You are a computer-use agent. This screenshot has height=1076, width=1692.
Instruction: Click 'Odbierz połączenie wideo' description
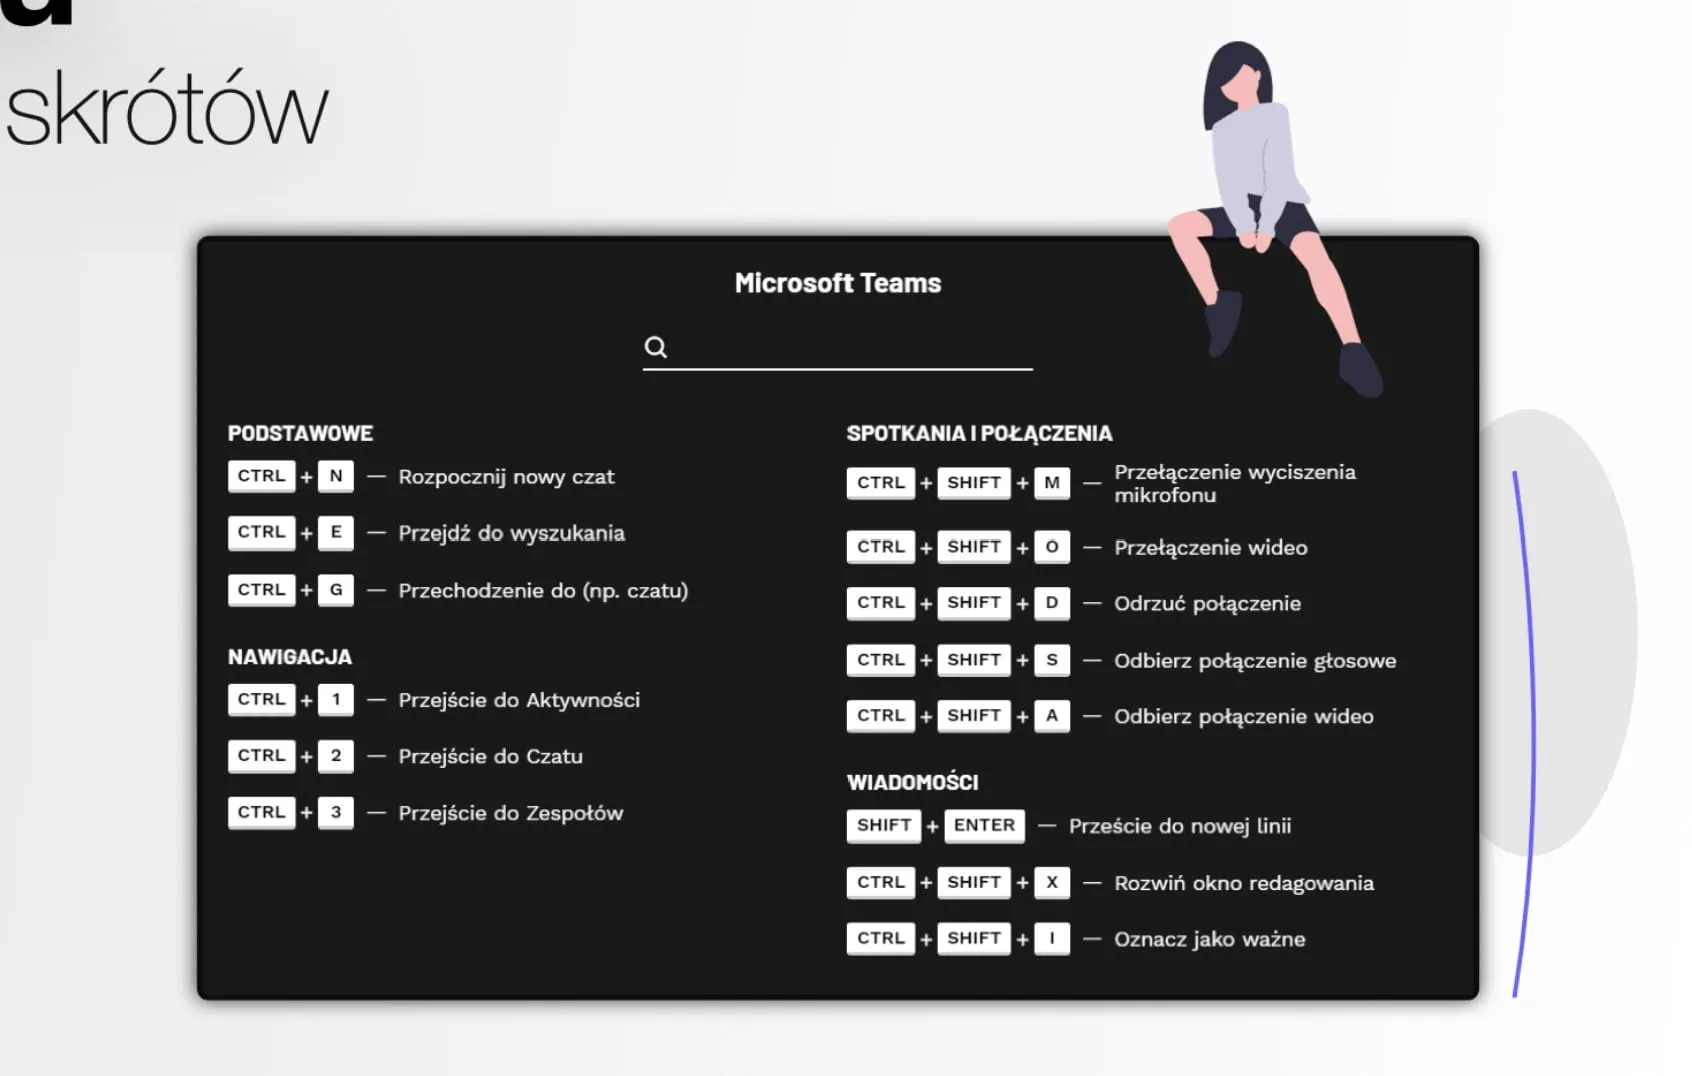tap(1244, 716)
